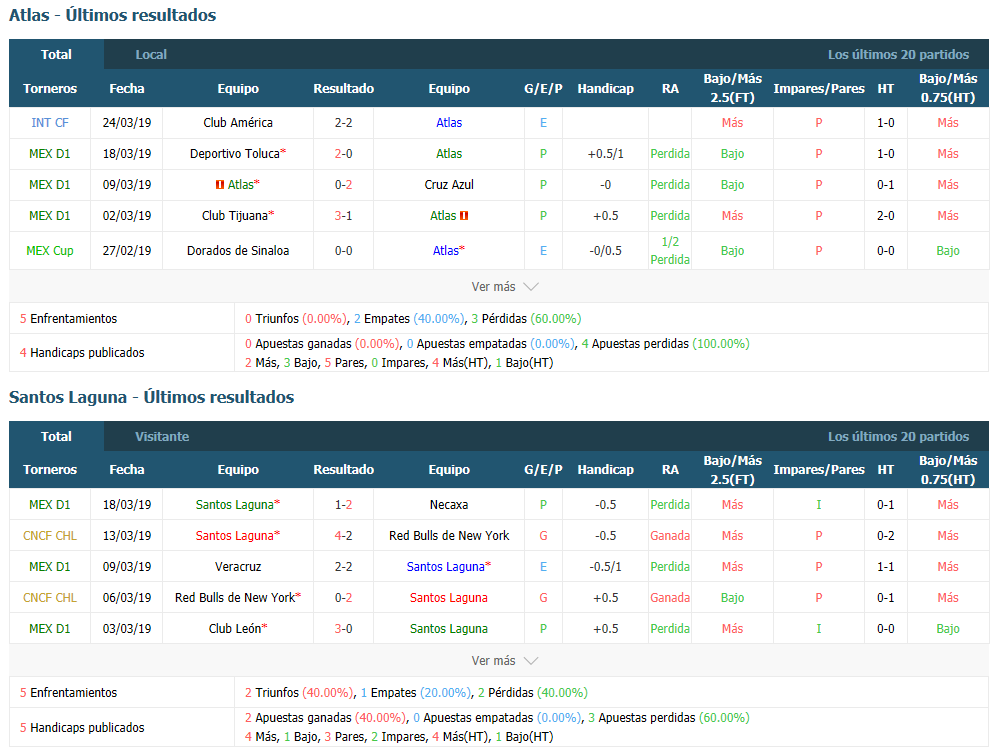Click the red card icon beside Atlas on 09/03/19
The image size is (994, 749).
click(220, 185)
